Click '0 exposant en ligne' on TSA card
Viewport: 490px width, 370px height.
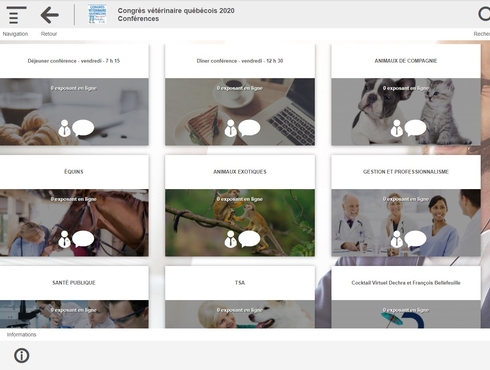(x=240, y=310)
